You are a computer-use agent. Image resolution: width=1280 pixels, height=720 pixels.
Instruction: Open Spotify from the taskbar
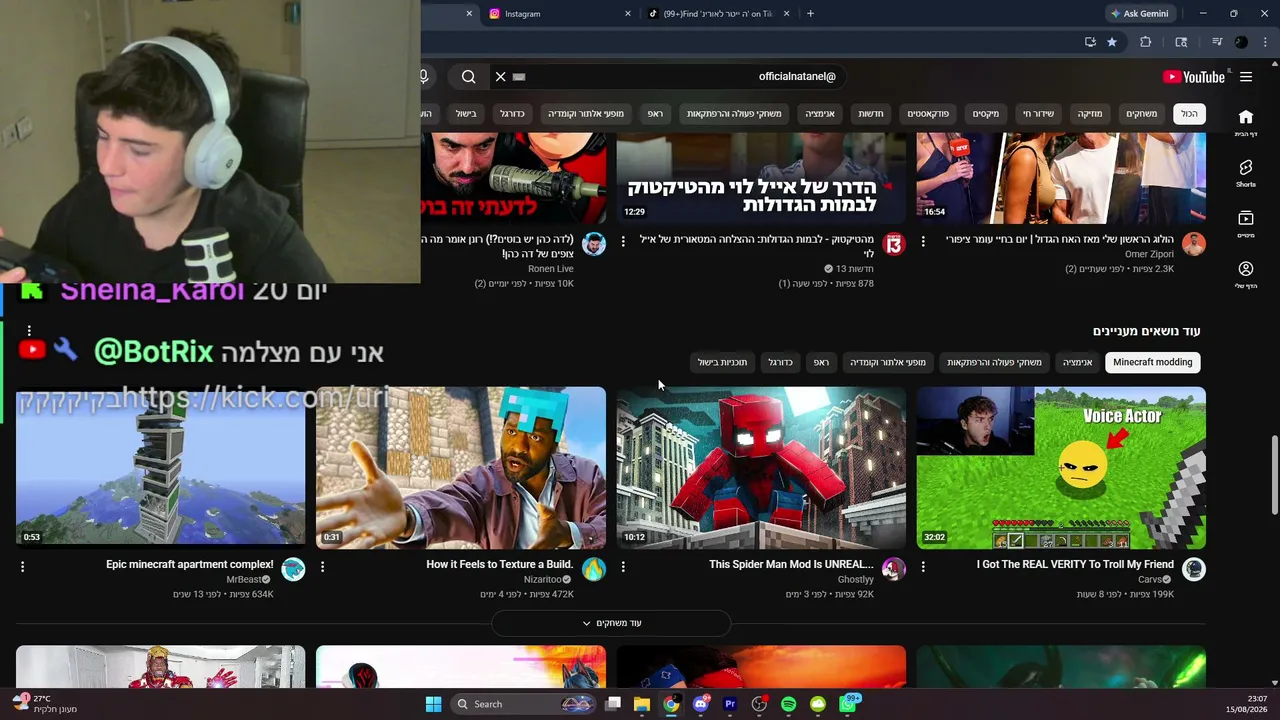[789, 704]
